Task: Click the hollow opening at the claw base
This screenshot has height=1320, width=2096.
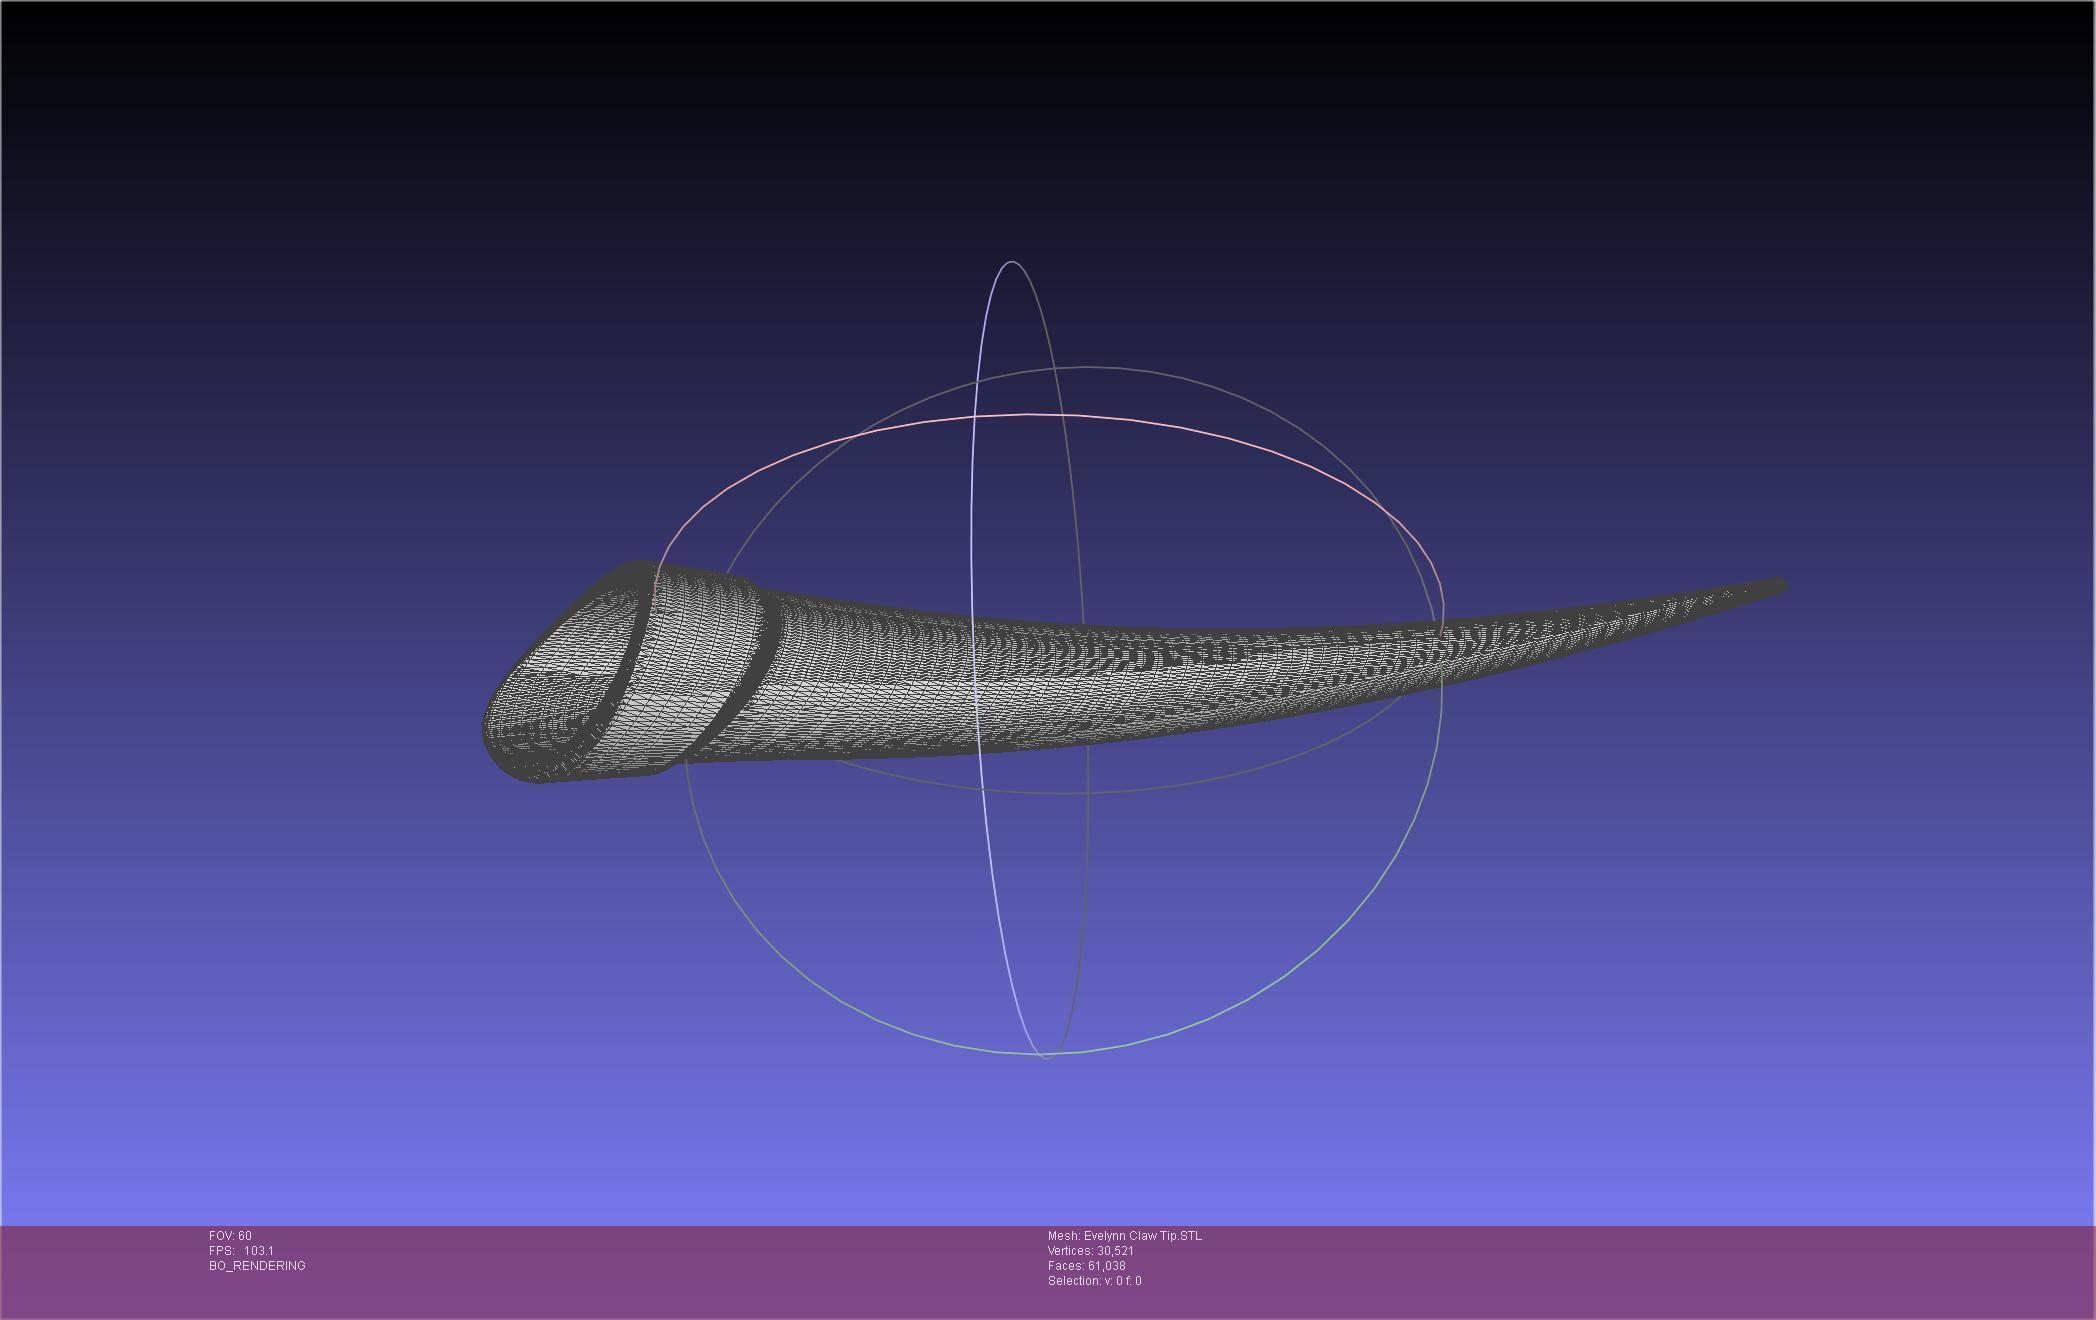Action: (x=565, y=680)
